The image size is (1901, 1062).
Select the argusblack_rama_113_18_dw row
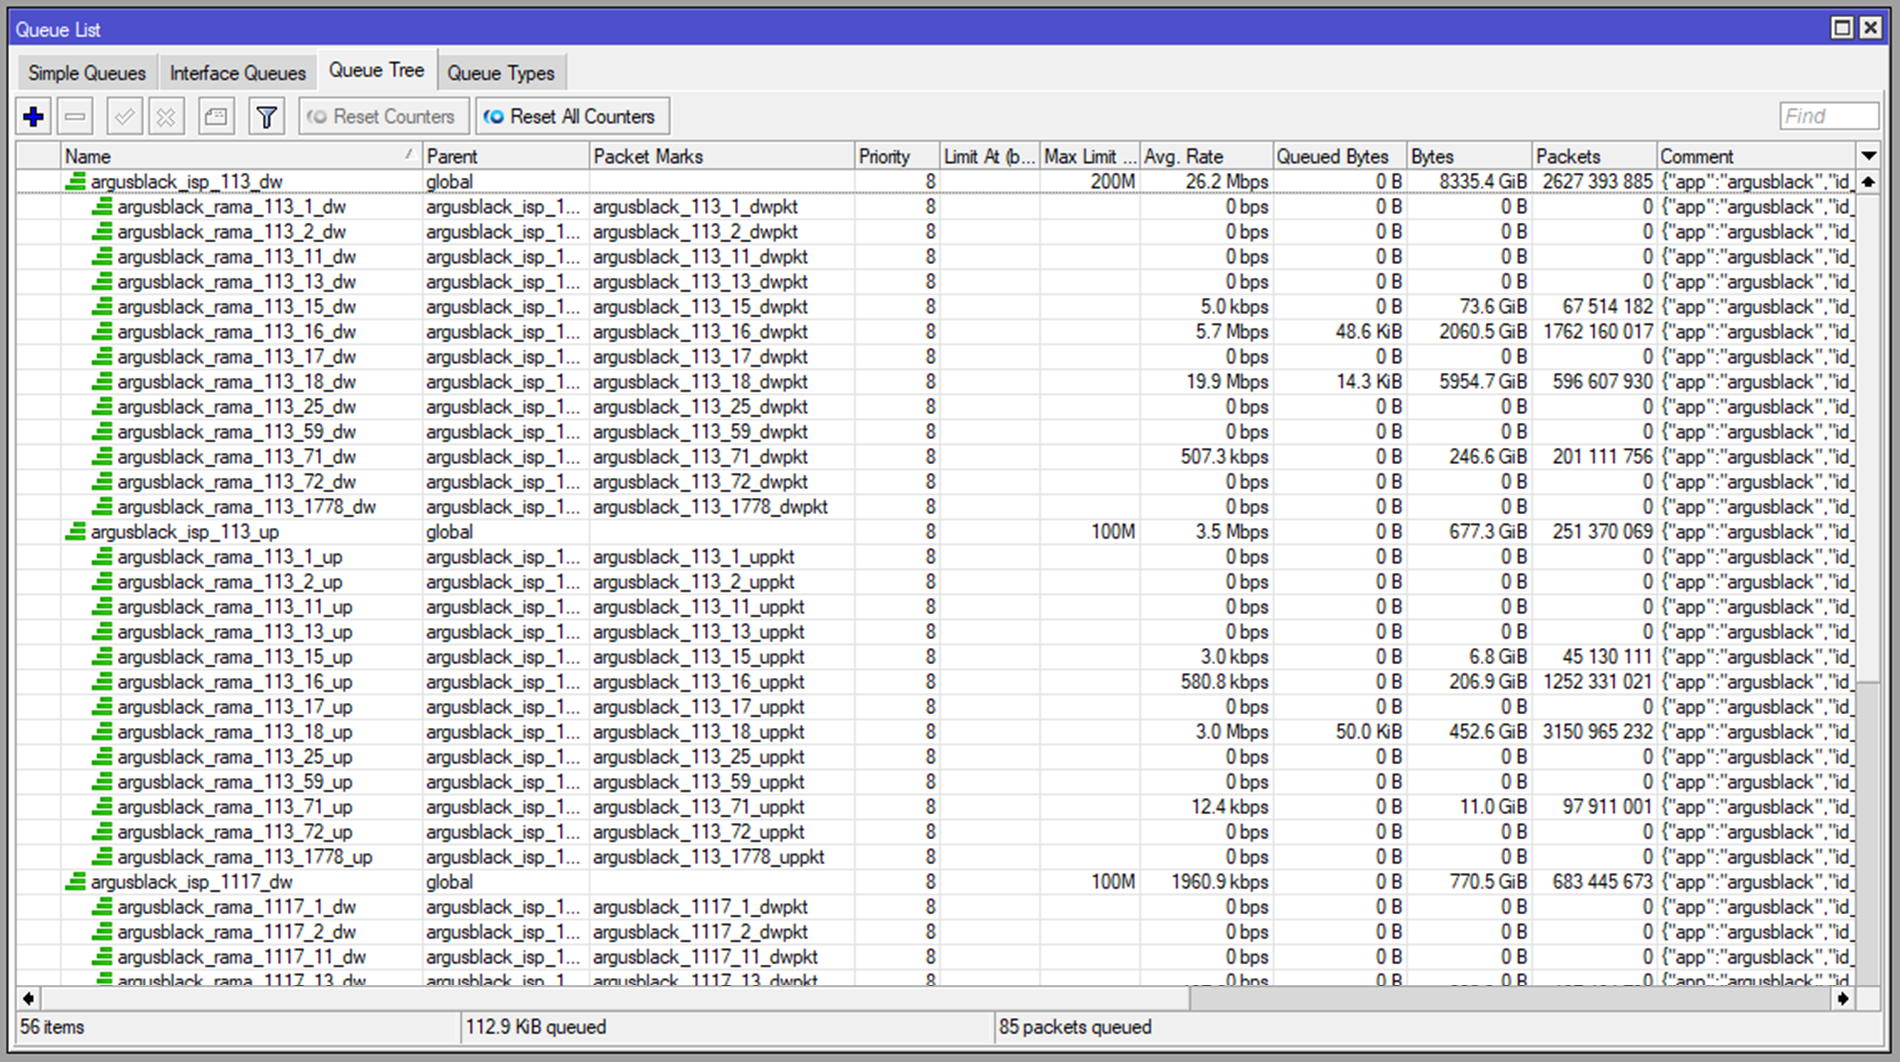(x=935, y=382)
